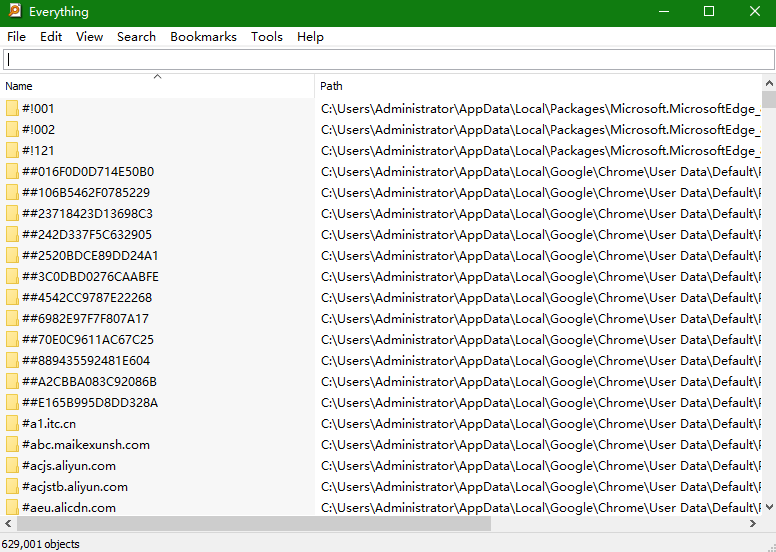Select the ##016F0D0D714E50B0 name text
The width and height of the screenshot is (776, 552).
[88, 172]
